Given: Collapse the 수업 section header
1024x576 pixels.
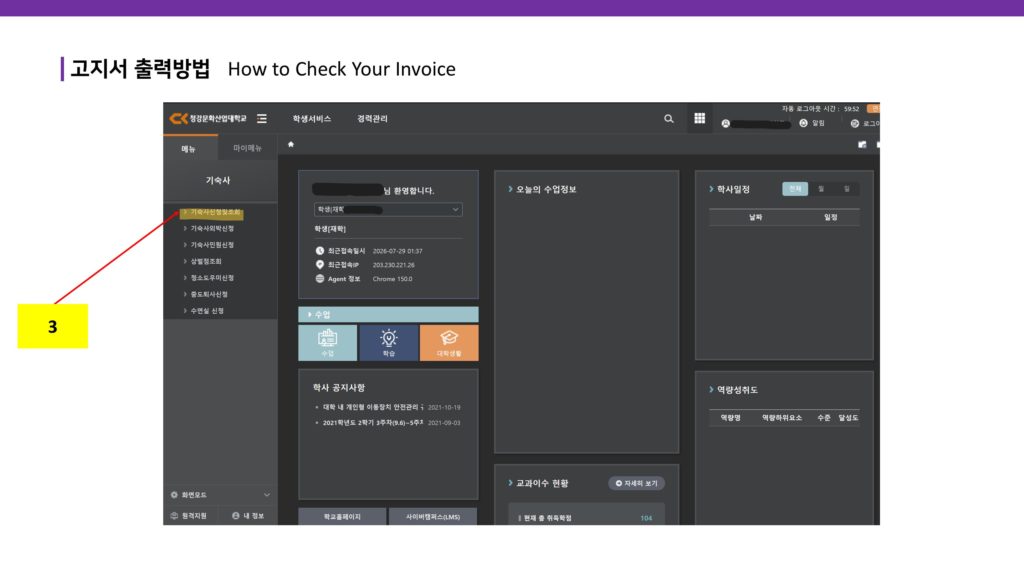Looking at the screenshot, I should [388, 314].
